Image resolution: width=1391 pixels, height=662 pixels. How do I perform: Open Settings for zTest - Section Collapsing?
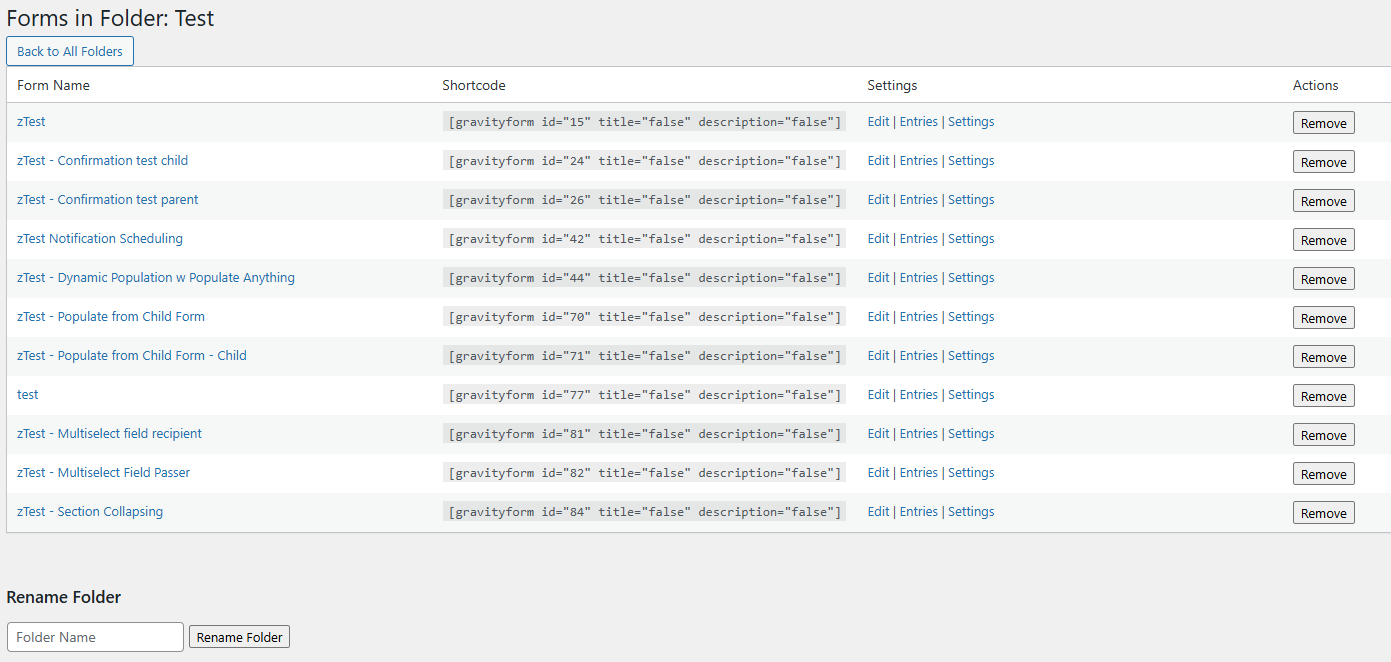[x=970, y=512]
